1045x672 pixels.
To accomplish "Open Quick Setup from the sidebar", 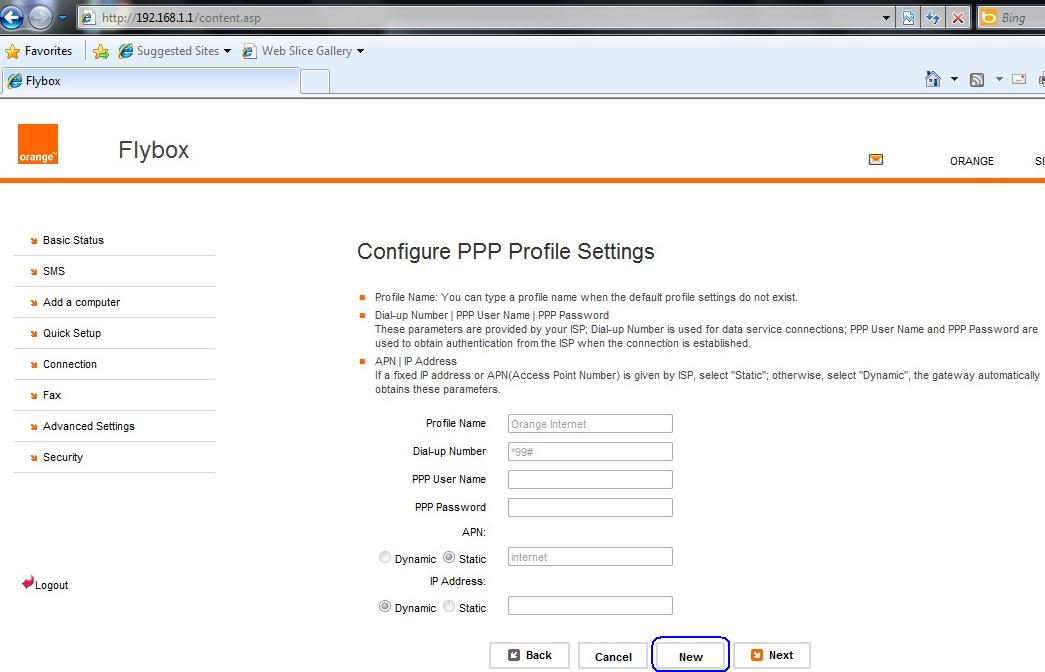I will tap(72, 333).
